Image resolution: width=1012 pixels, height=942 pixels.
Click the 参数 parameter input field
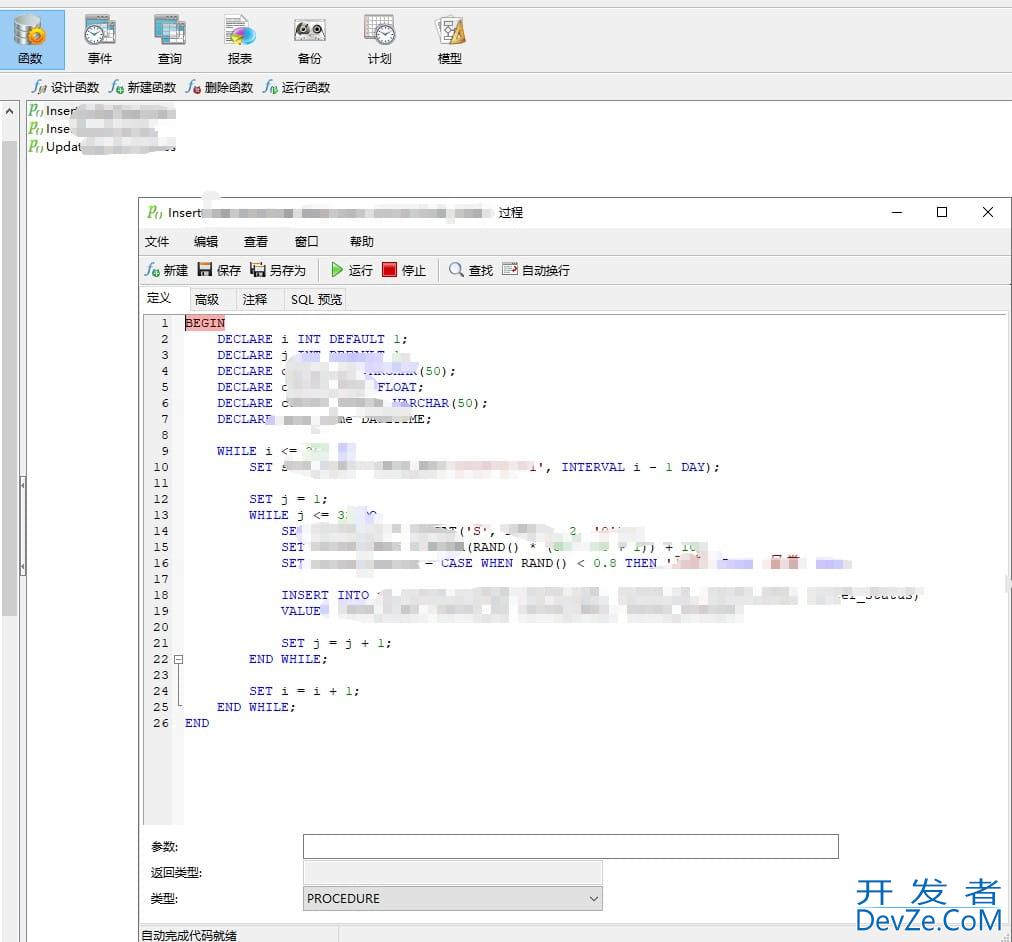[570, 847]
